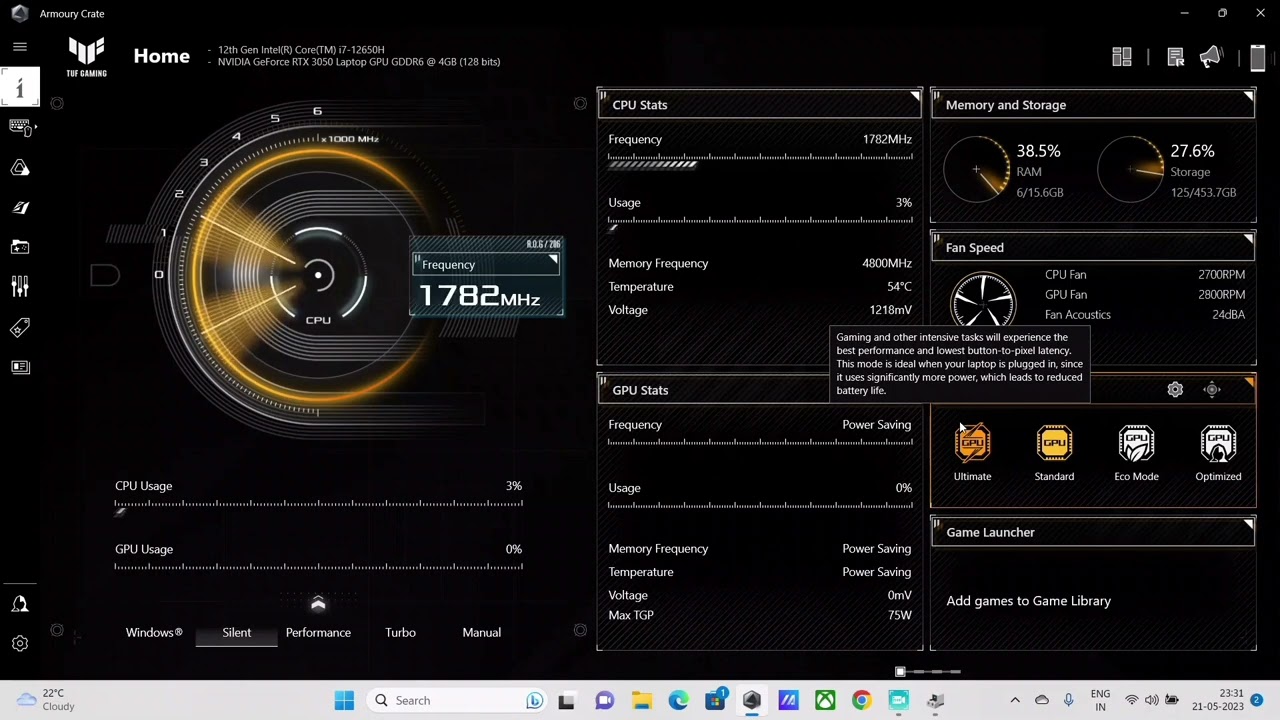Click the RAM usage dial
The height and width of the screenshot is (720, 1280).
coord(976,170)
